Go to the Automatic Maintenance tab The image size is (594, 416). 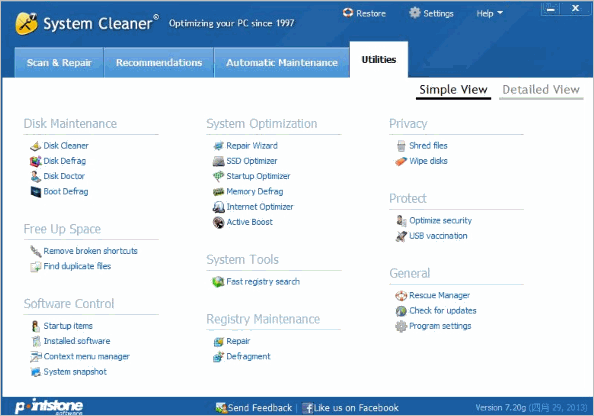282,63
